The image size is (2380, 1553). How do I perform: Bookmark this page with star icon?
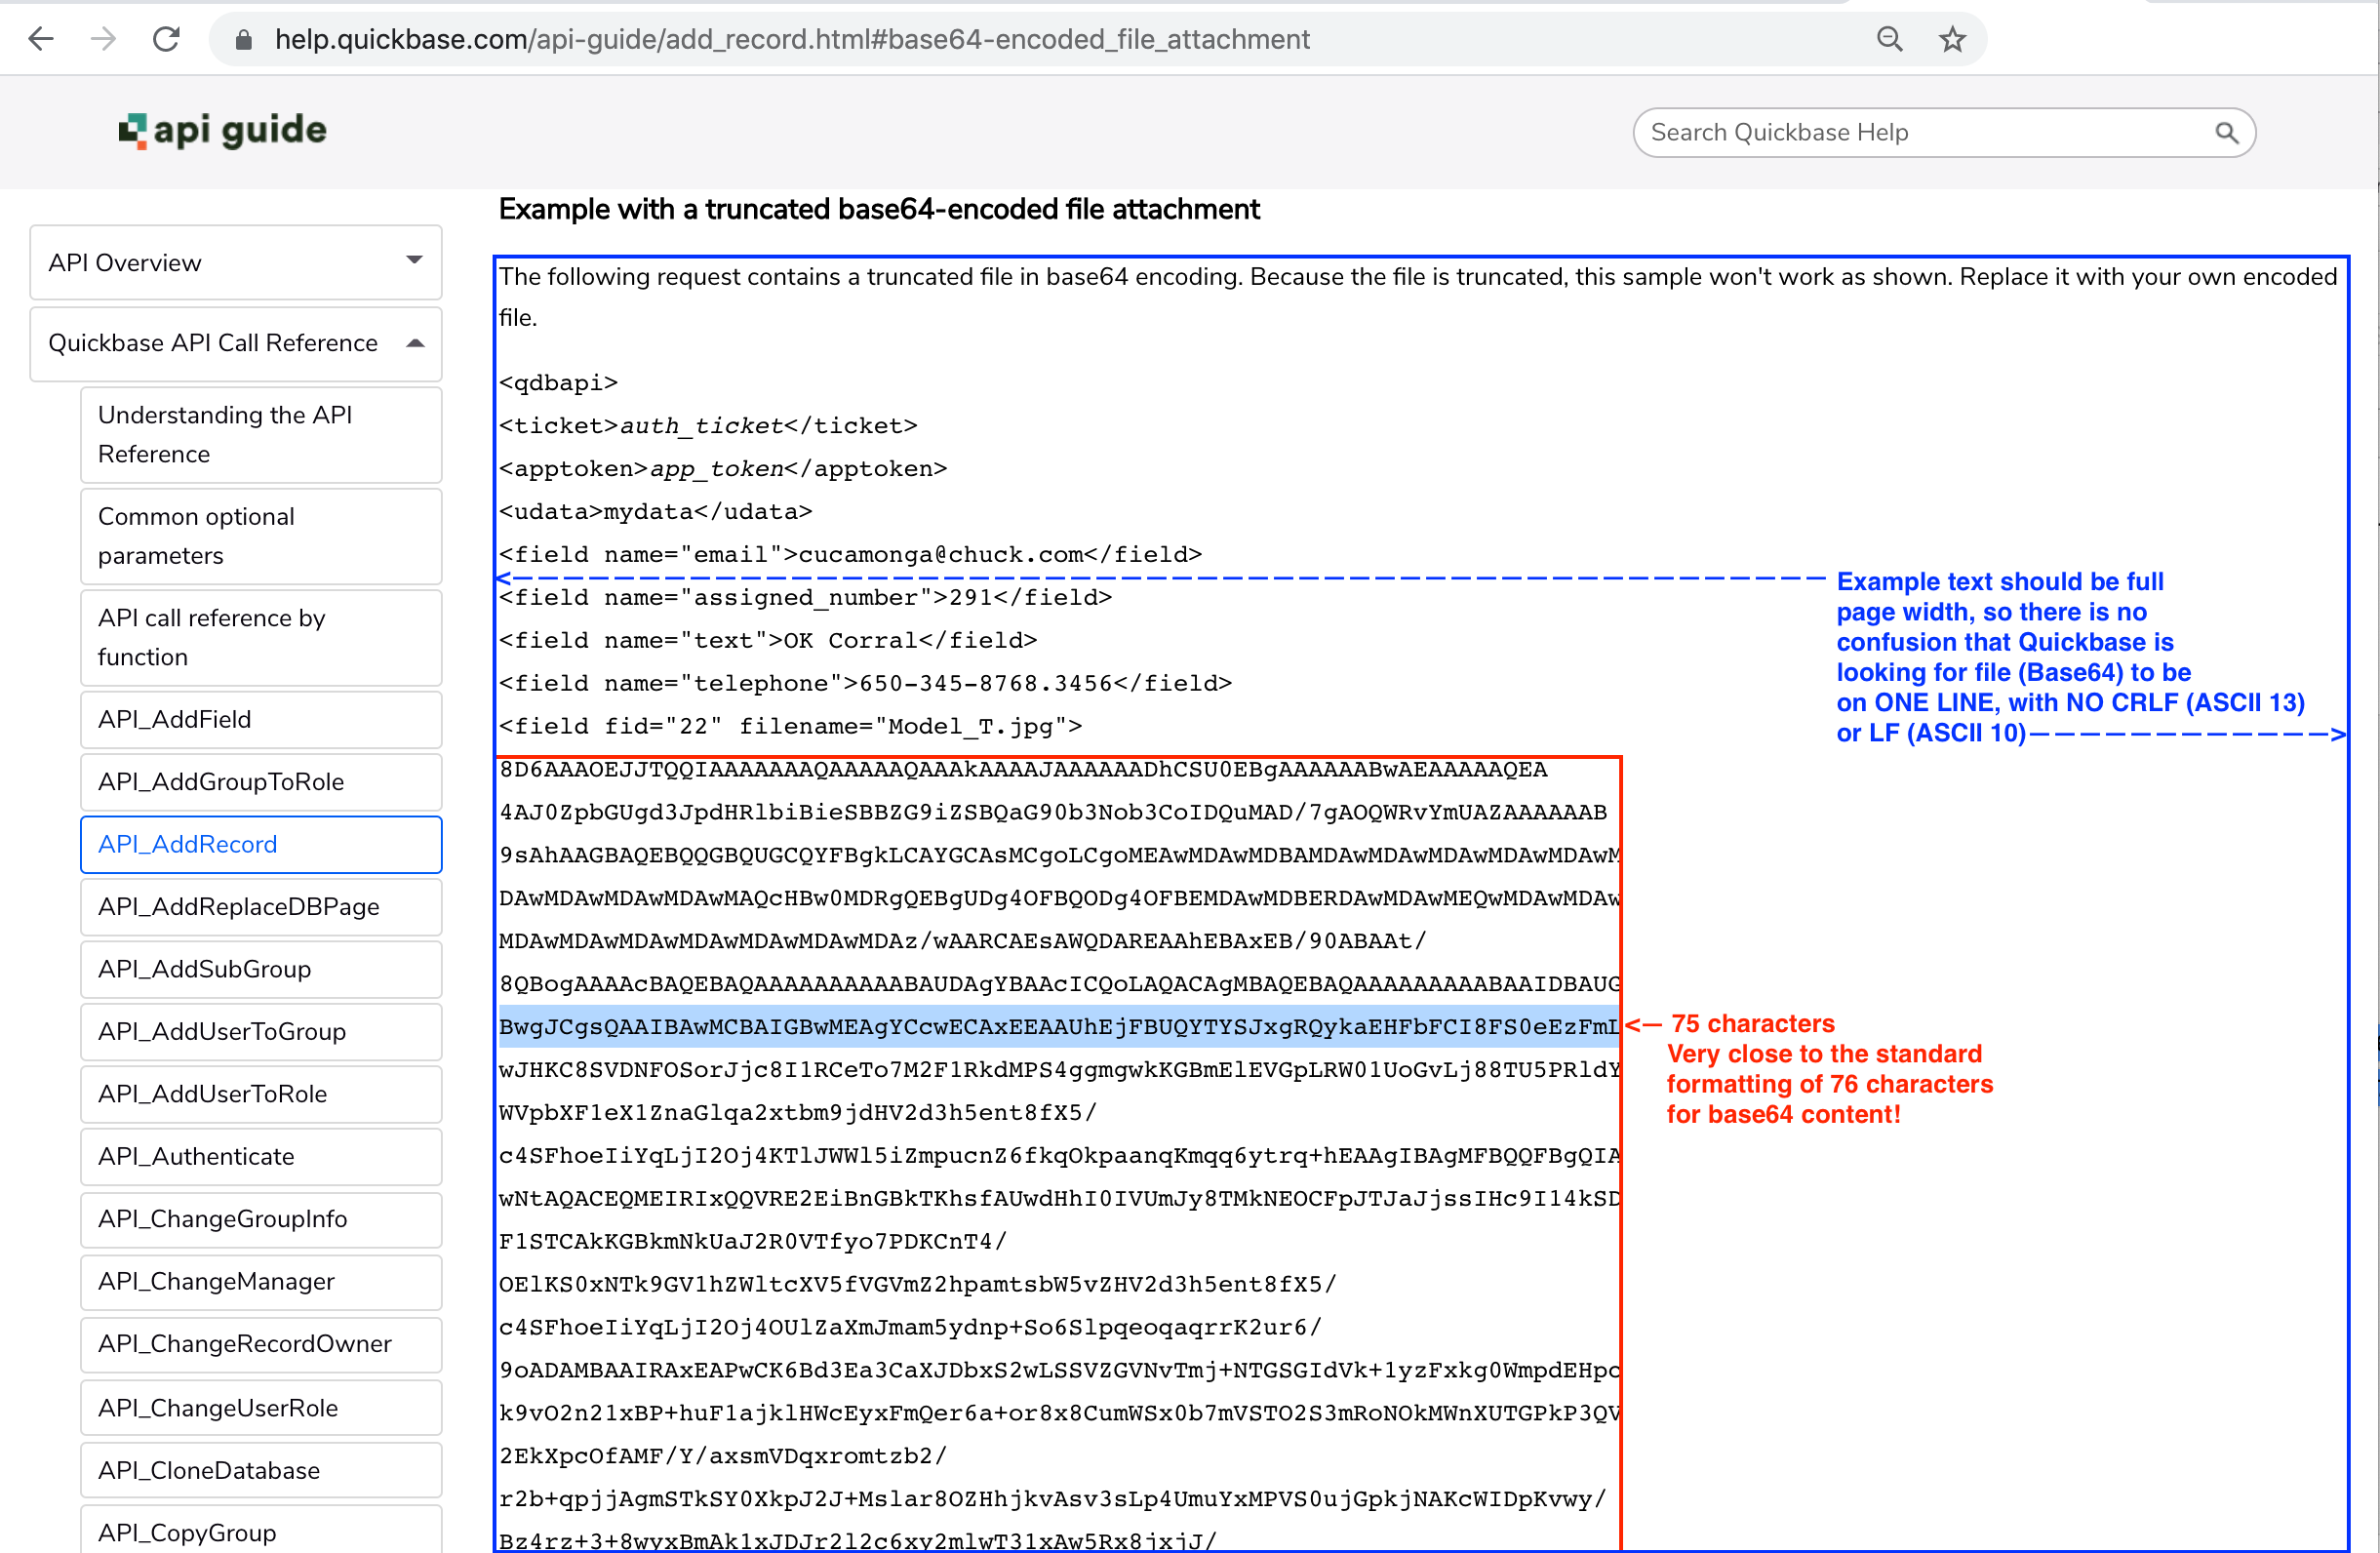click(1952, 40)
